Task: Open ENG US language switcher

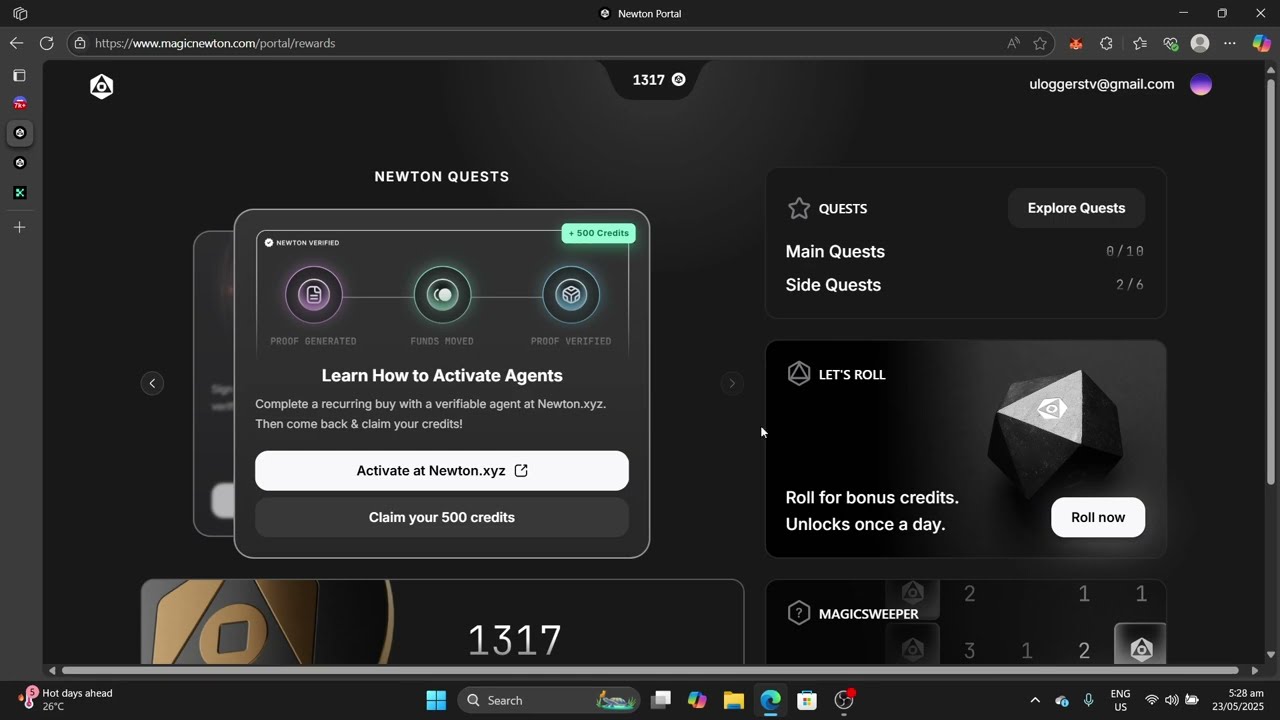Action: point(1121,700)
